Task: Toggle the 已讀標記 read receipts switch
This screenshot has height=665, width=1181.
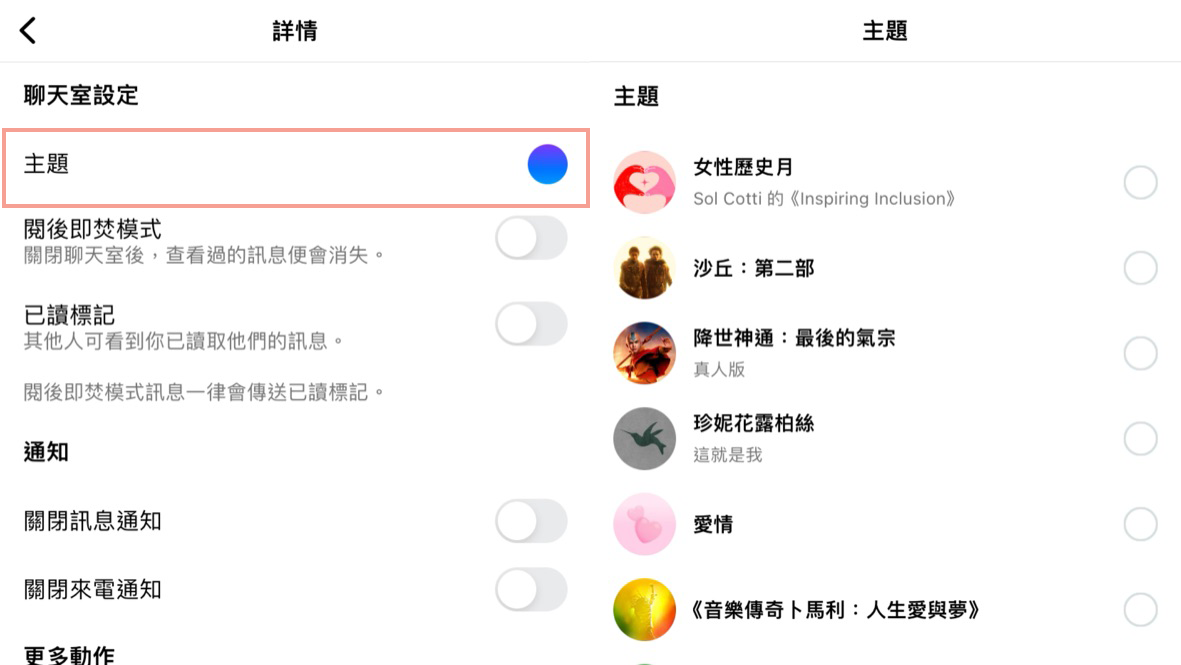Action: 531,324
